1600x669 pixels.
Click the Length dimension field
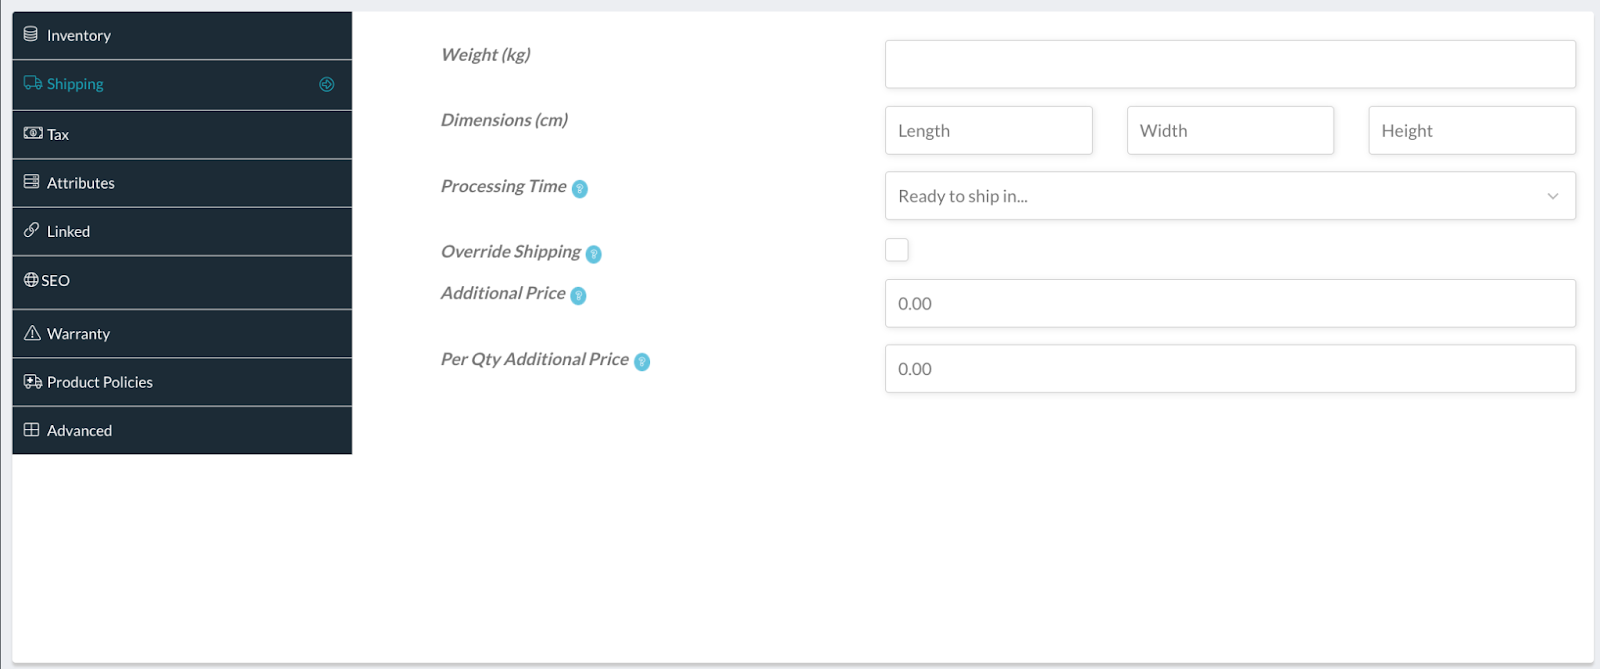tap(988, 130)
